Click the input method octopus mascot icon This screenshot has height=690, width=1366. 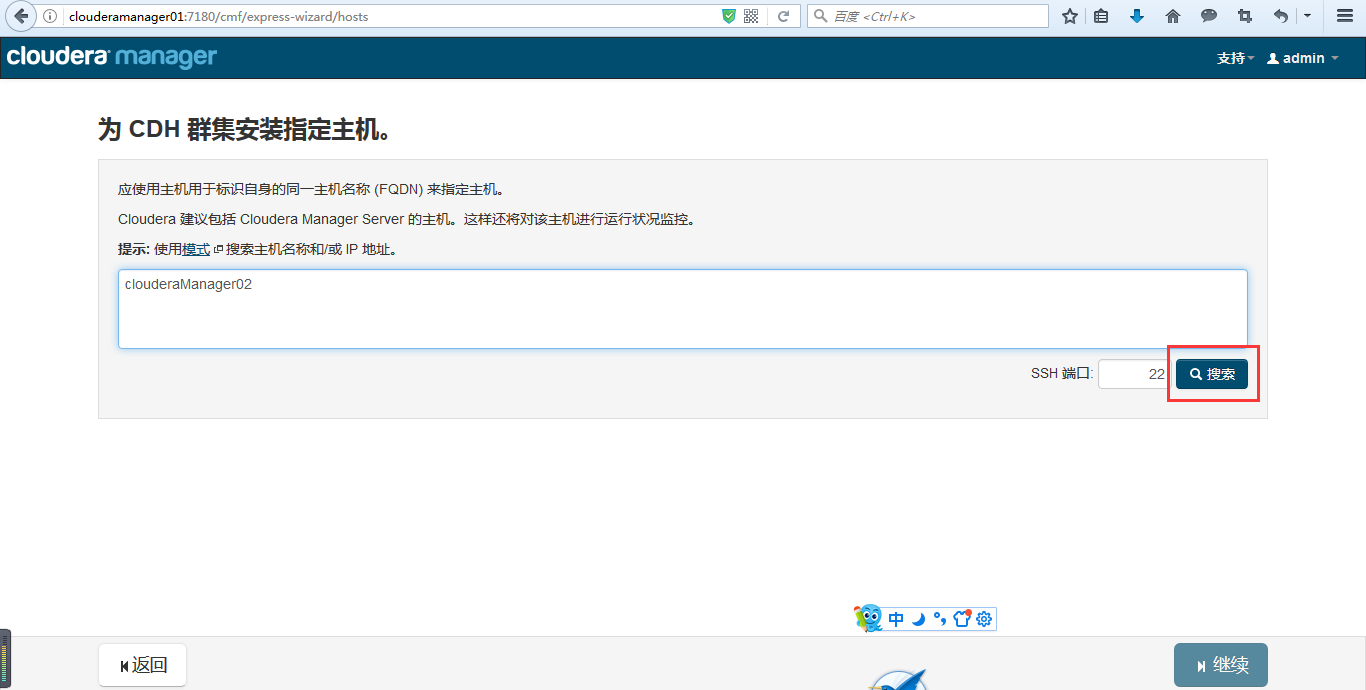868,618
